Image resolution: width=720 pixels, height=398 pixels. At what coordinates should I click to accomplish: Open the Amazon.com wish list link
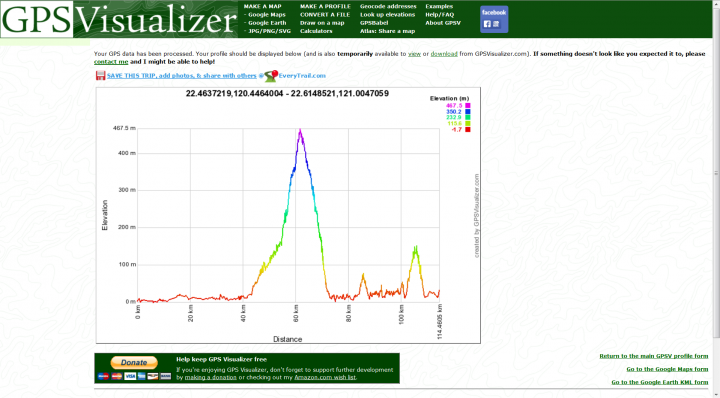coord(325,377)
